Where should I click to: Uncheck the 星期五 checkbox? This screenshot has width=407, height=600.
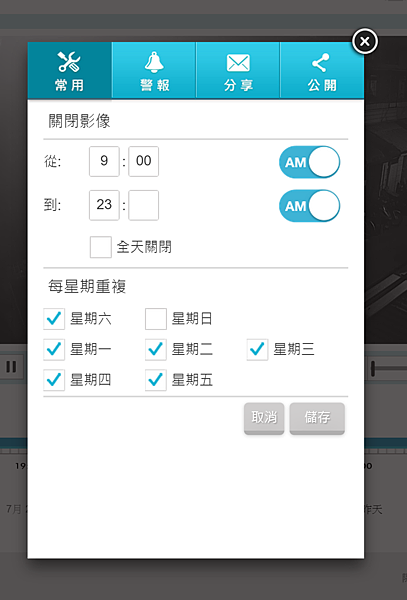coord(156,380)
